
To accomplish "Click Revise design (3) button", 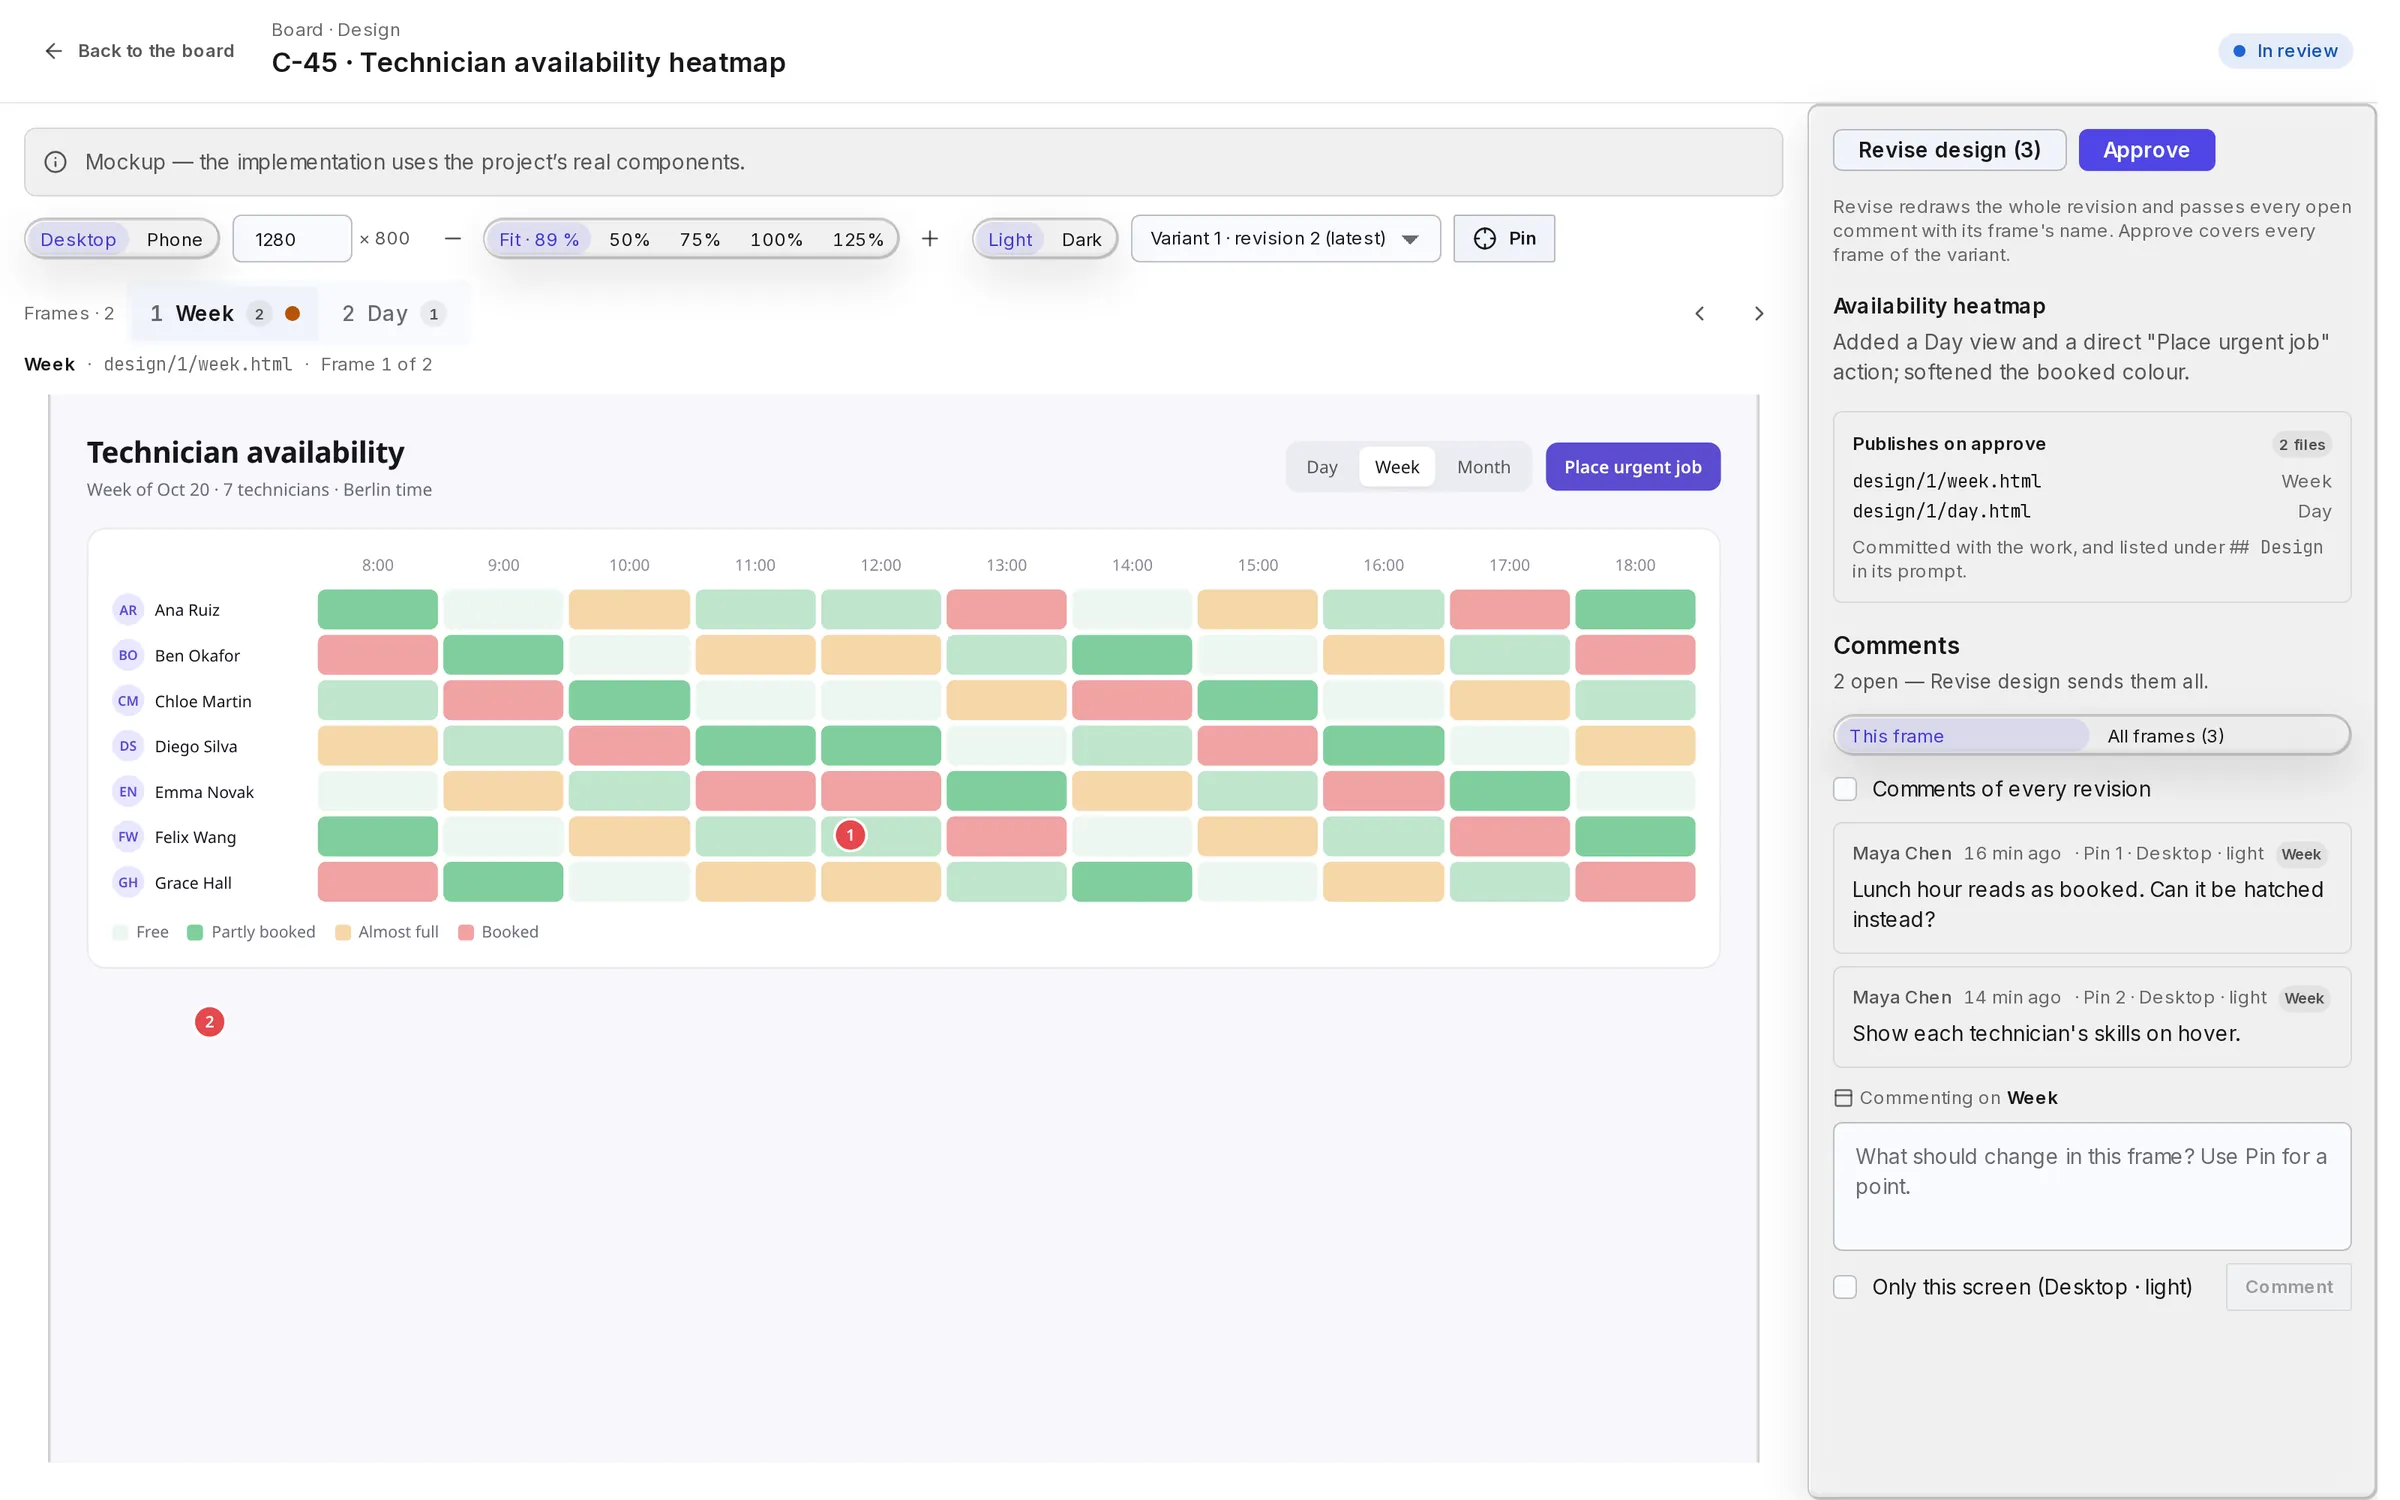I will pyautogui.click(x=1949, y=150).
